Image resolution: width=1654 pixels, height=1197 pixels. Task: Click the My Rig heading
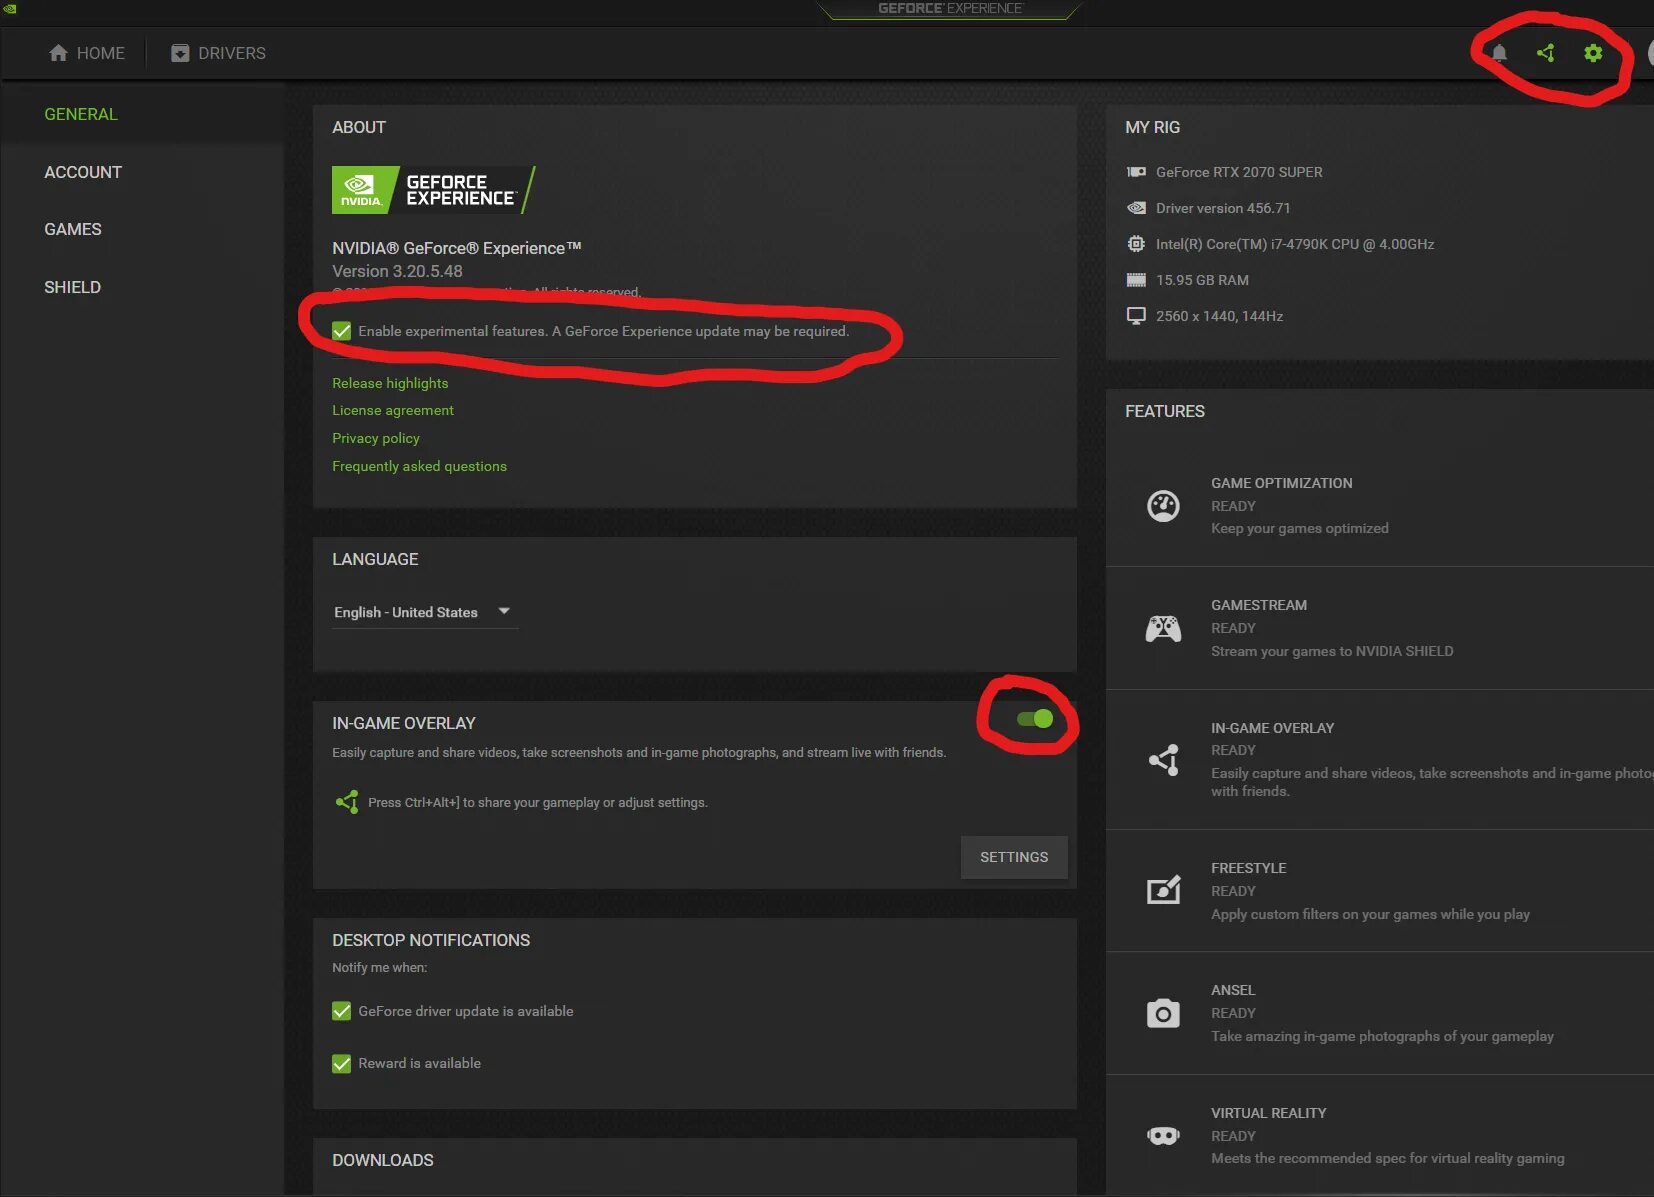coord(1152,127)
